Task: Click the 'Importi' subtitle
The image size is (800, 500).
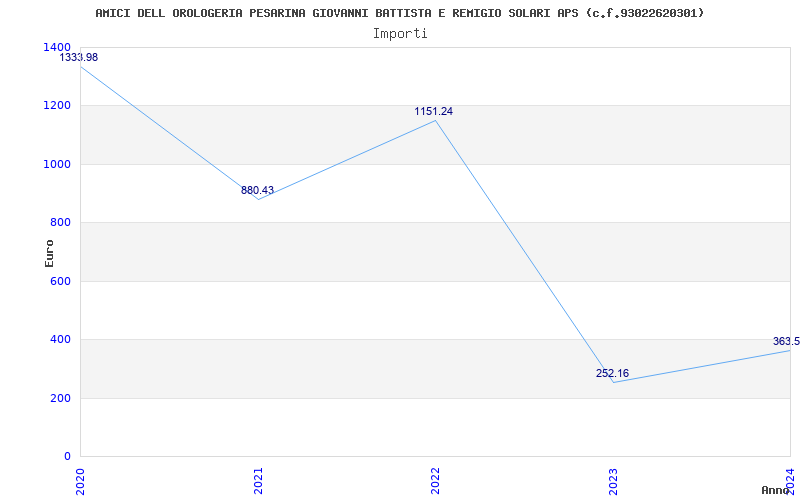Action: [400, 34]
